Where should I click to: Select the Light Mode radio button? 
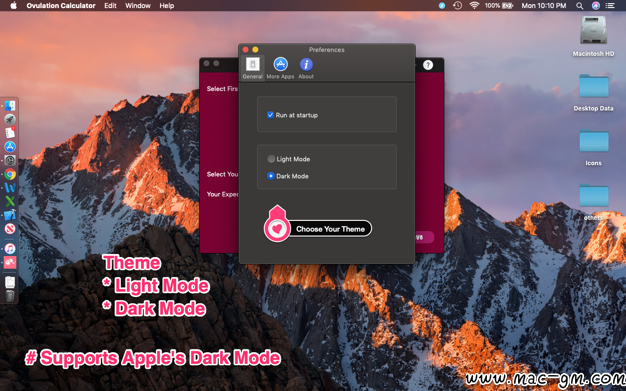(x=271, y=159)
